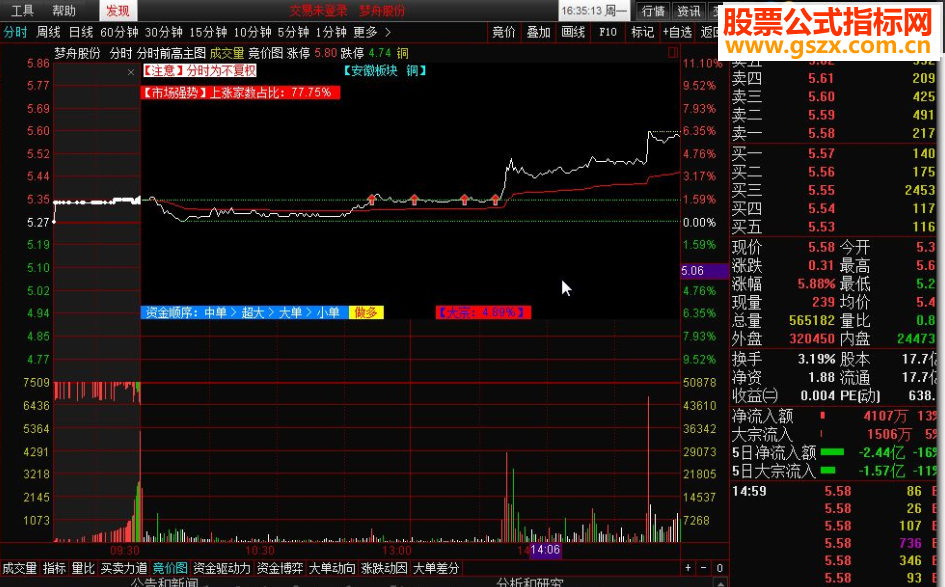Select the 资金博弈 bottom tab
The image size is (945, 587).
[x=280, y=568]
